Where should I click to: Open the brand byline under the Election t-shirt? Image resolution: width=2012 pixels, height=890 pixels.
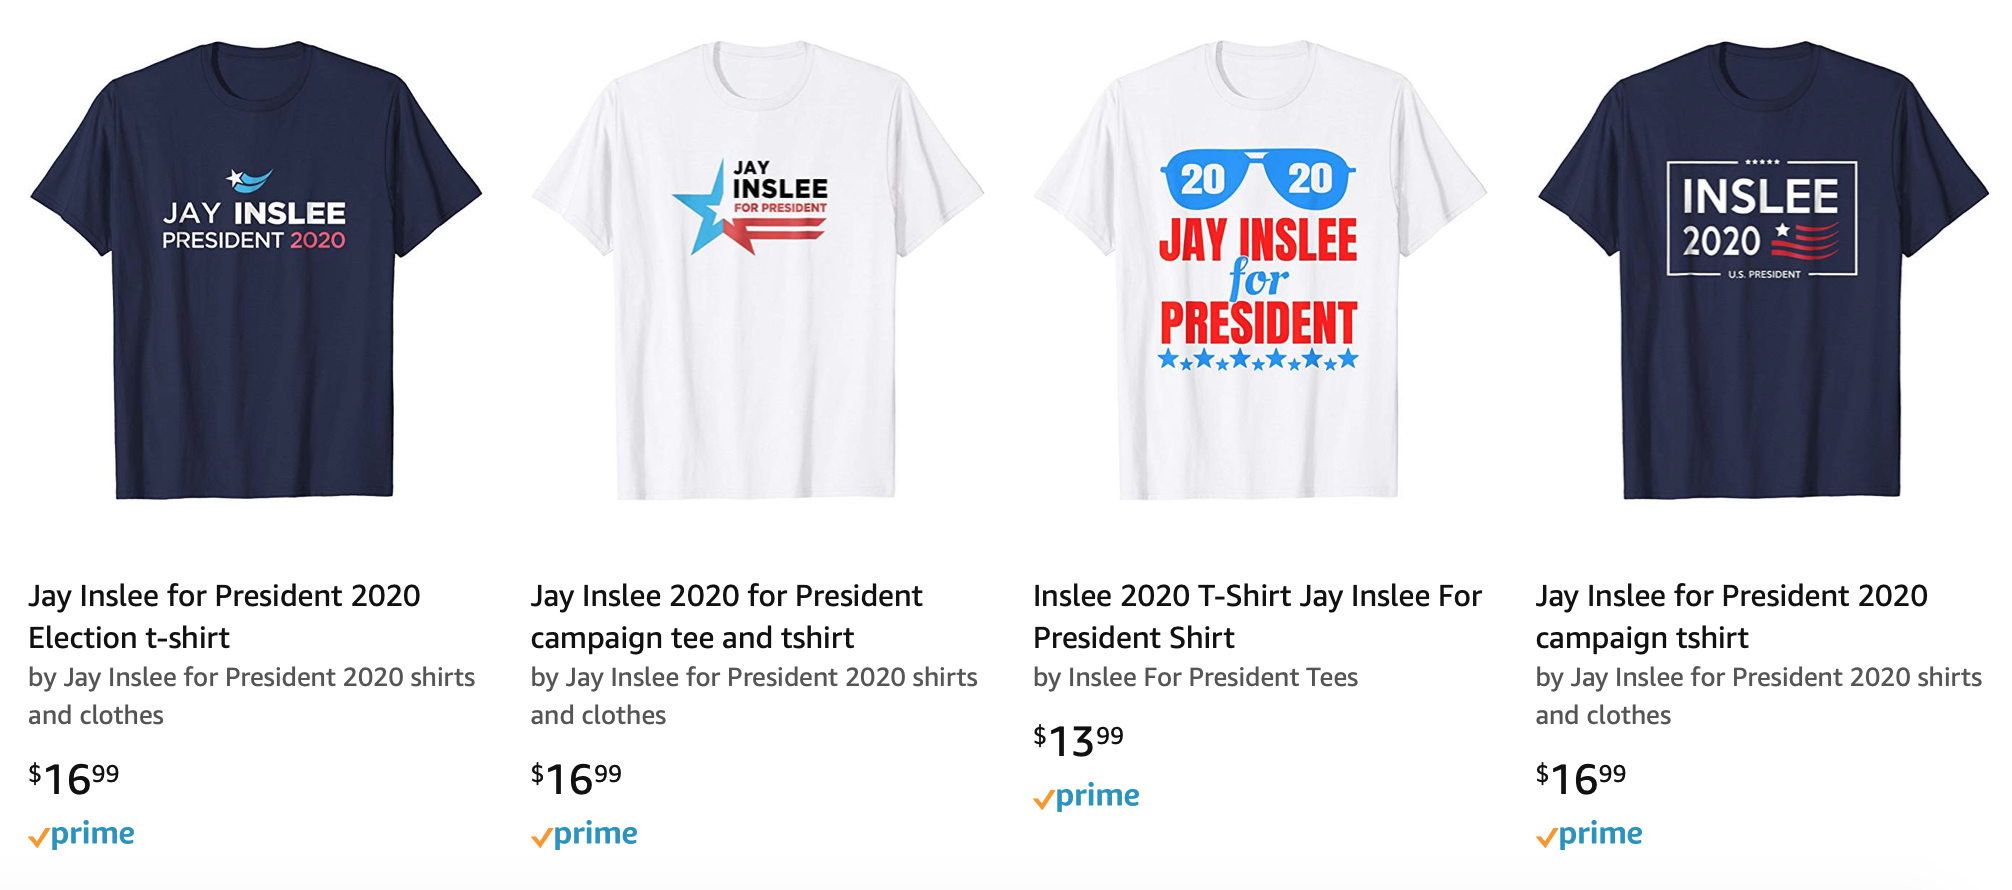(252, 696)
